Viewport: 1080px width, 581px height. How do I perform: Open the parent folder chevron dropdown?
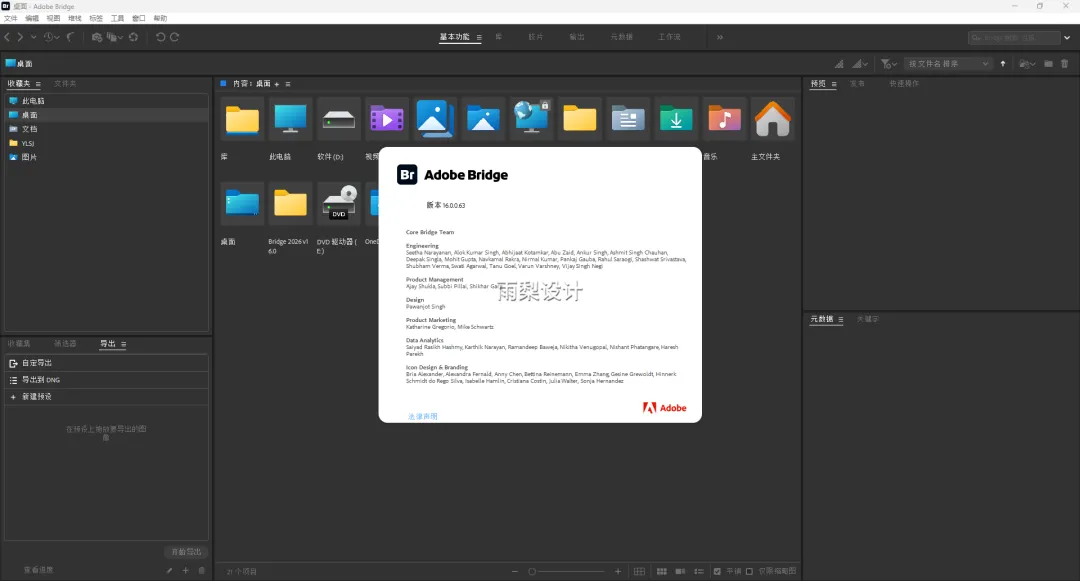[x=33, y=37]
